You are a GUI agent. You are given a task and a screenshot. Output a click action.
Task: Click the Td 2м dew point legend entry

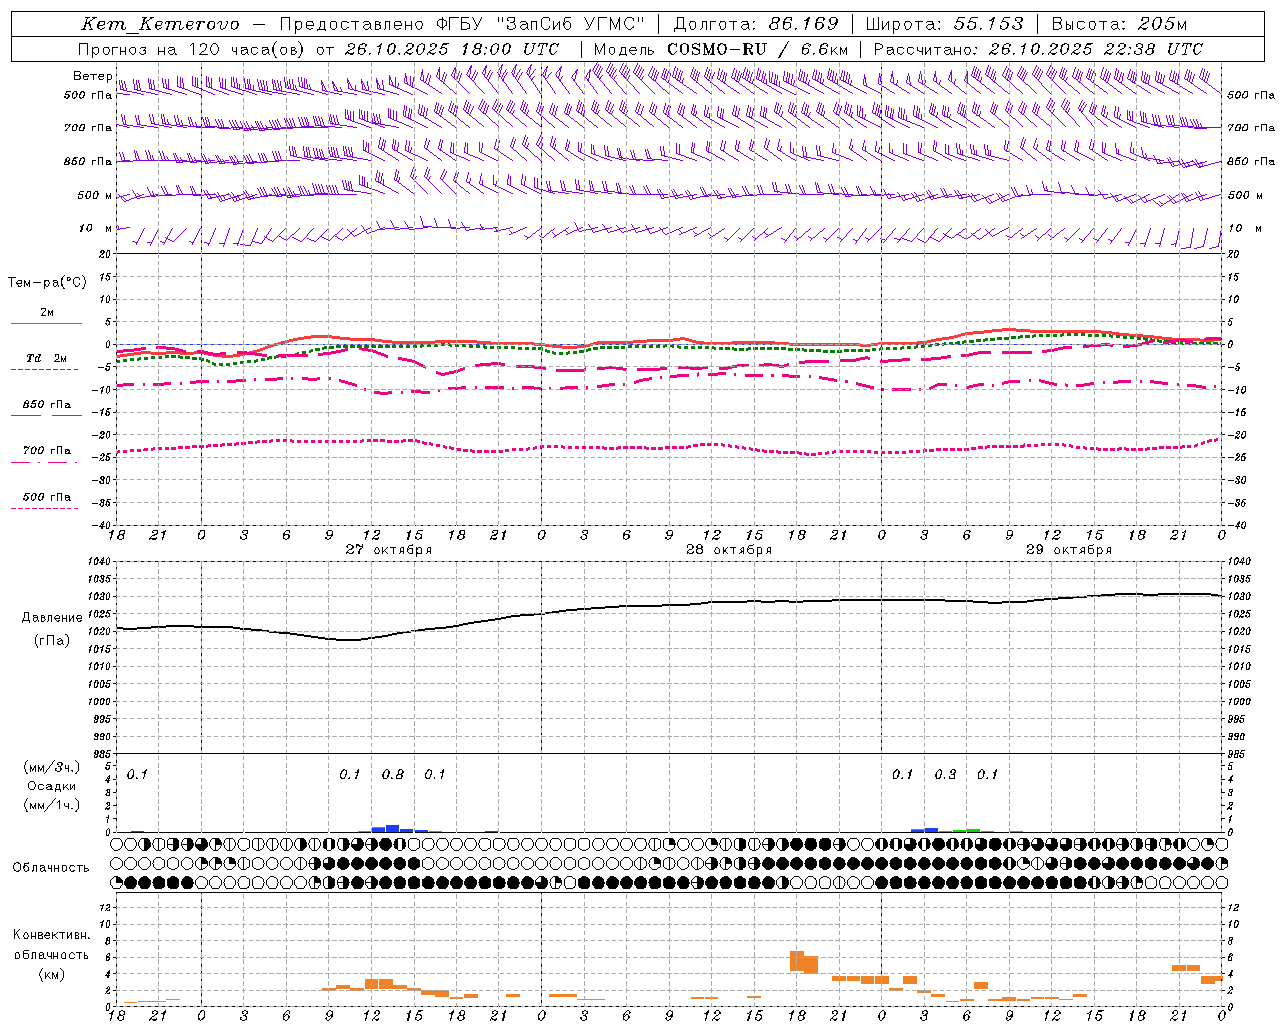(x=47, y=358)
